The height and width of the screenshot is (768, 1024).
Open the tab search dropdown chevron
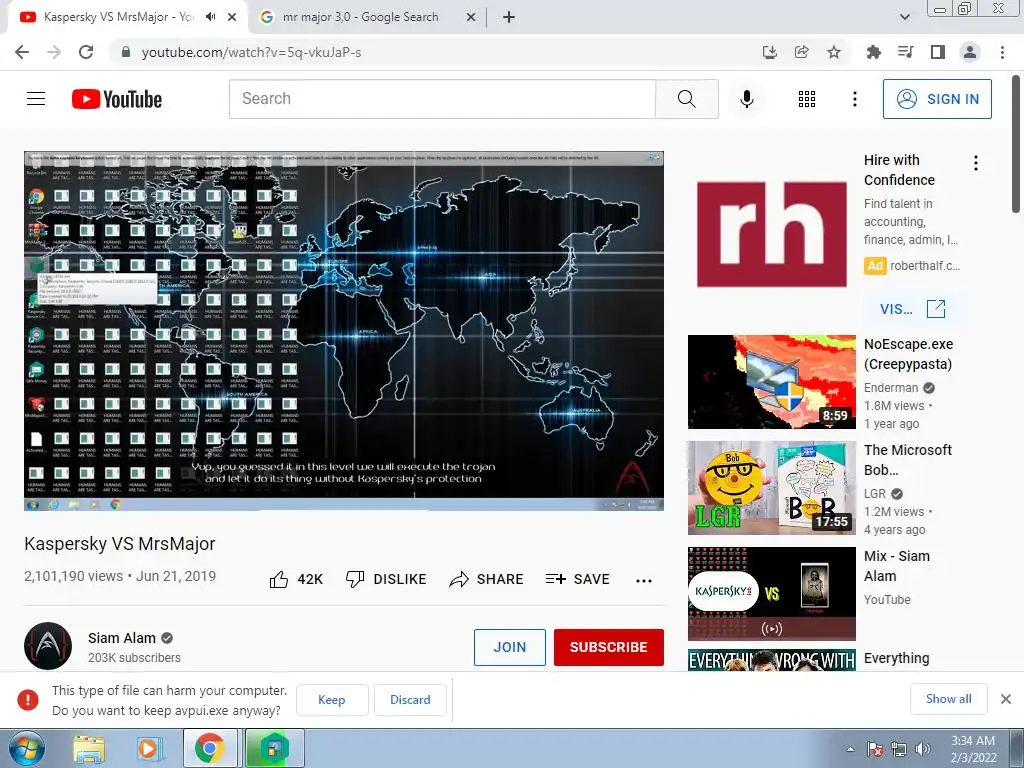(905, 17)
